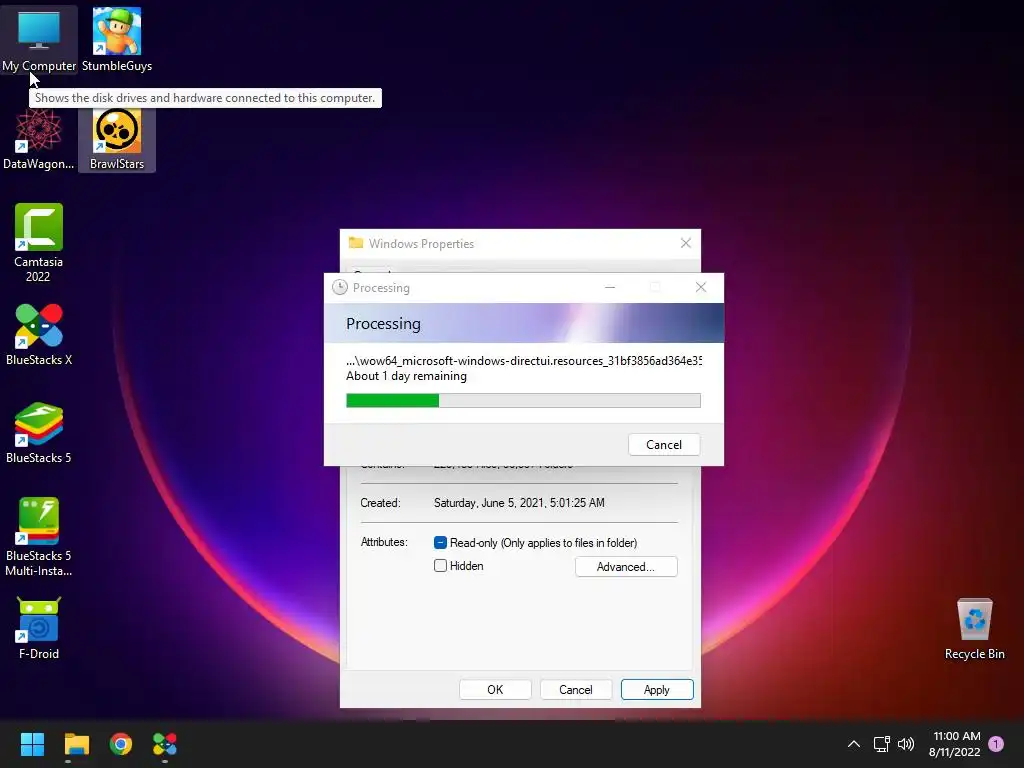The image size is (1024, 768).
Task: Launch Google Chrome from the taskbar
Action: point(121,744)
